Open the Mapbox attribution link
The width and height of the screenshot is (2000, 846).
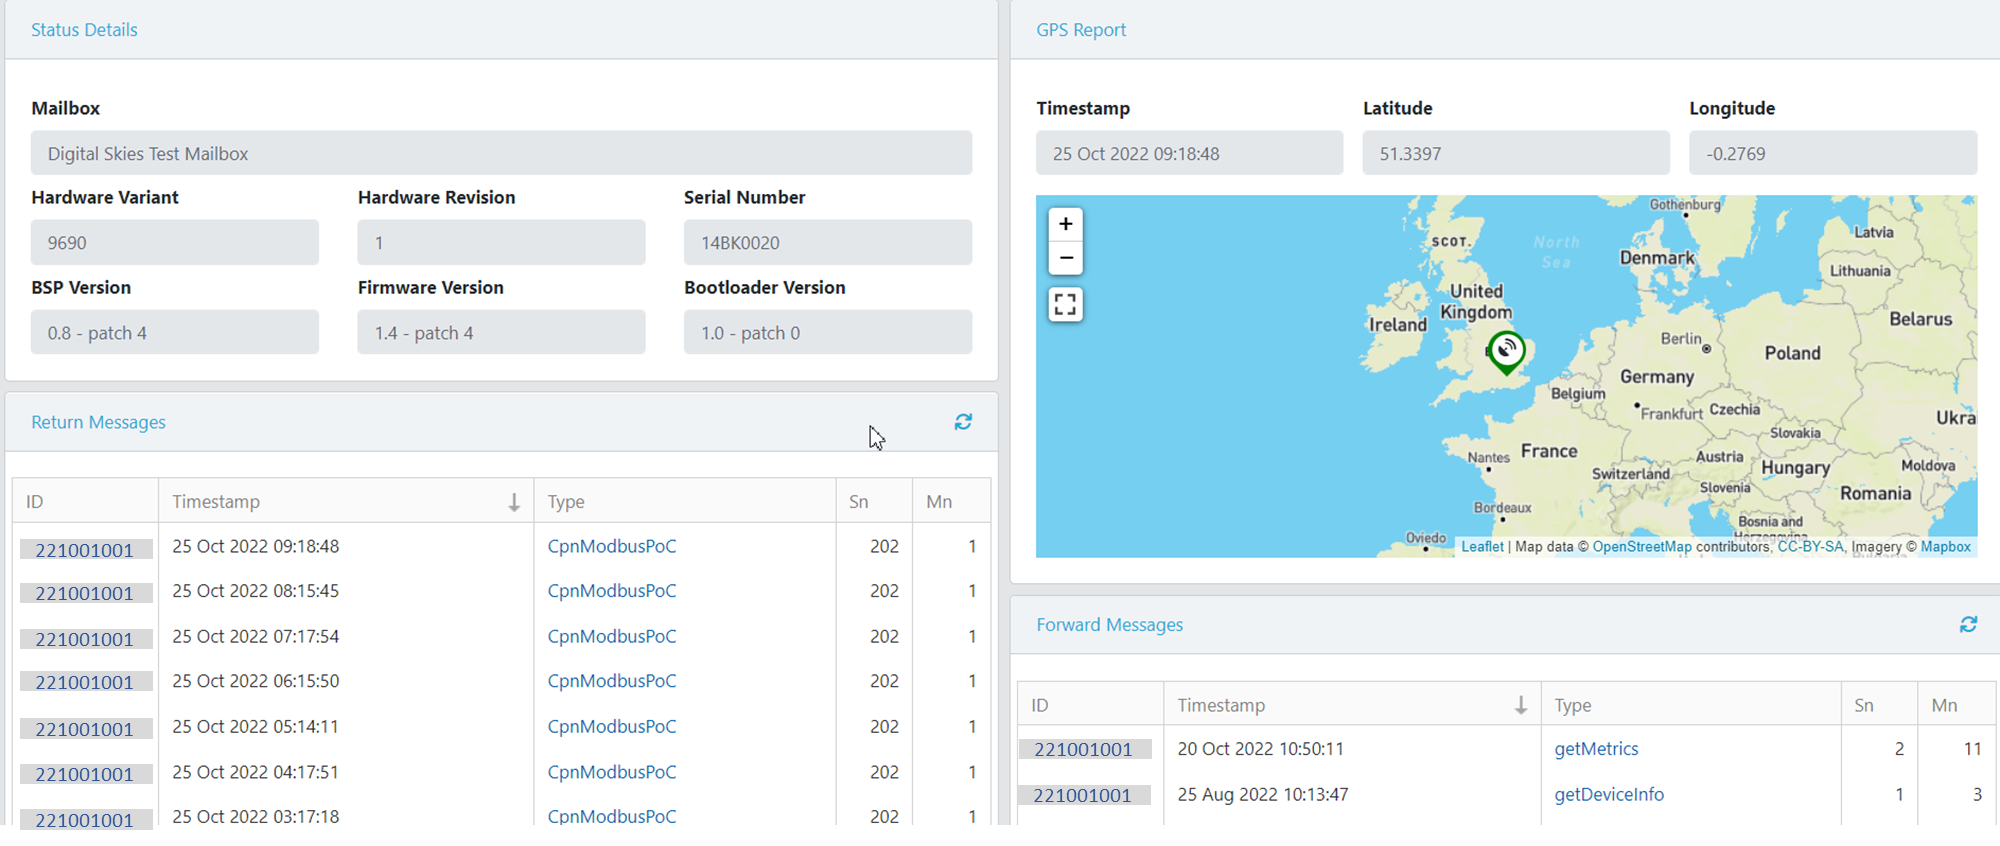click(1945, 547)
